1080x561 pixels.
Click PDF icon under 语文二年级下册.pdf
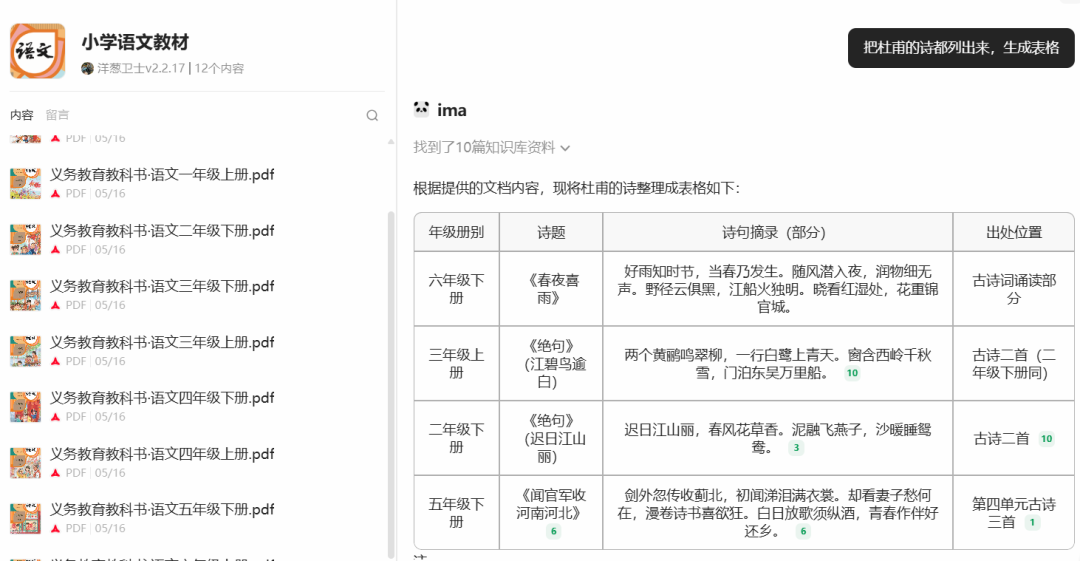point(56,249)
